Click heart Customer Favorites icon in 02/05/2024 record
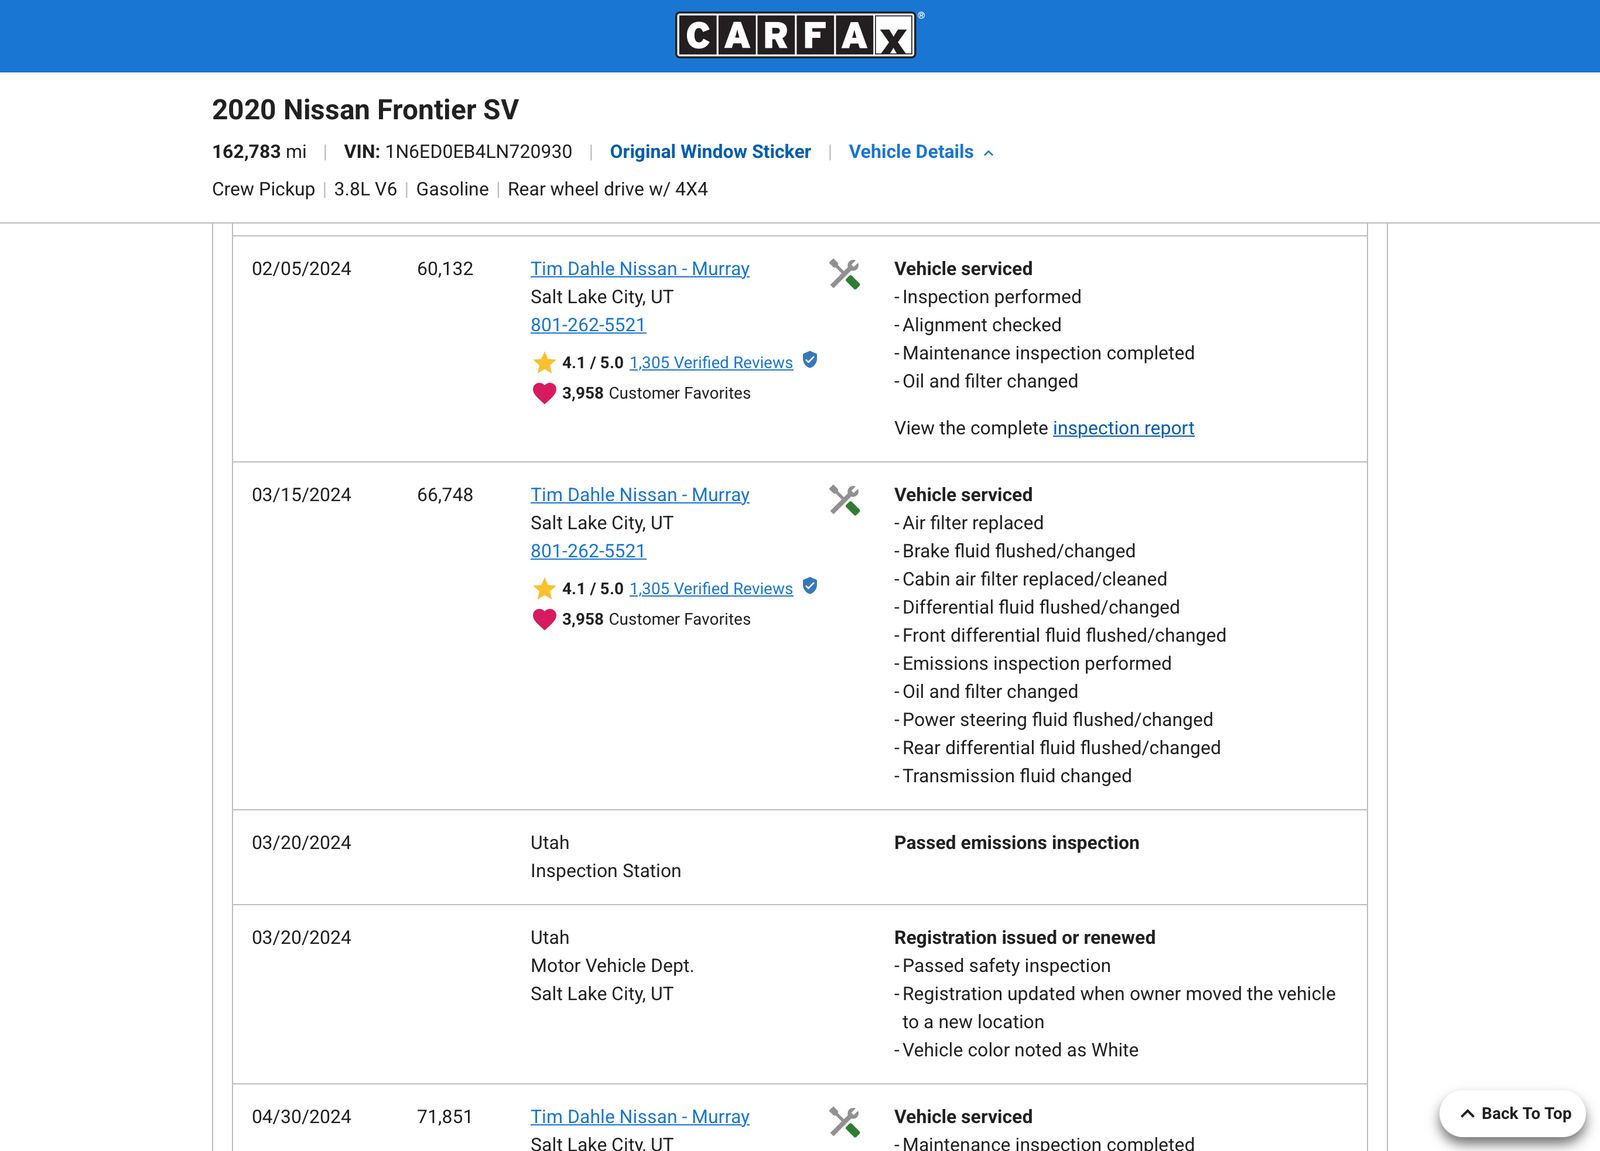This screenshot has width=1600, height=1151. click(544, 393)
